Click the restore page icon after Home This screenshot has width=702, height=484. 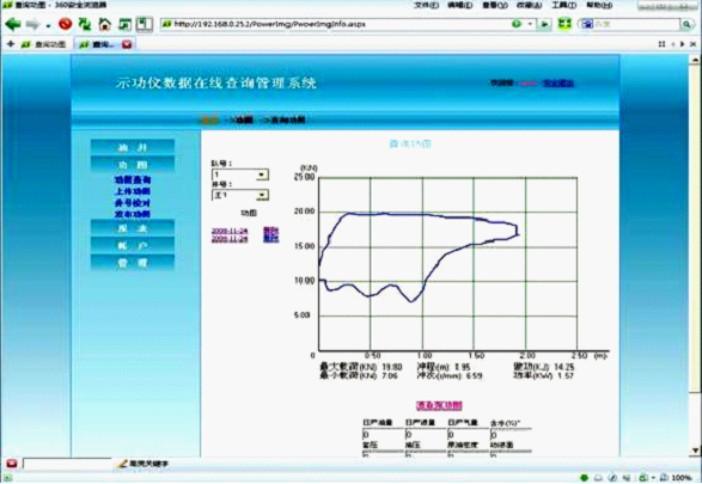point(124,24)
